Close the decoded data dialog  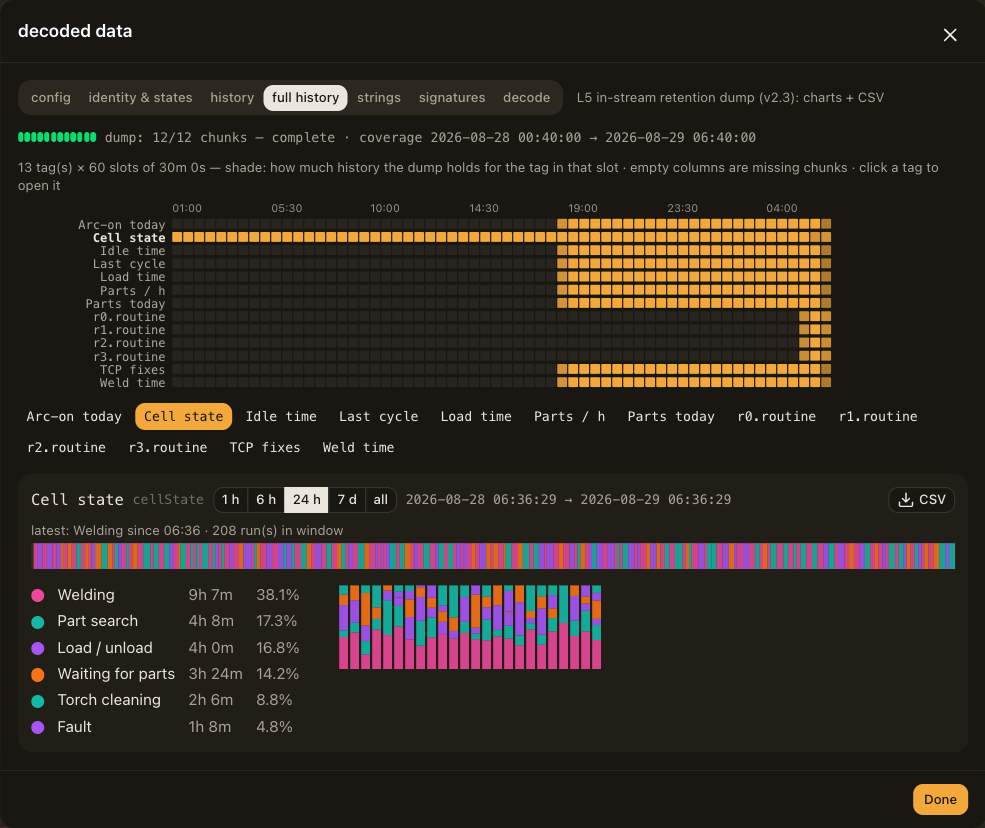point(950,35)
